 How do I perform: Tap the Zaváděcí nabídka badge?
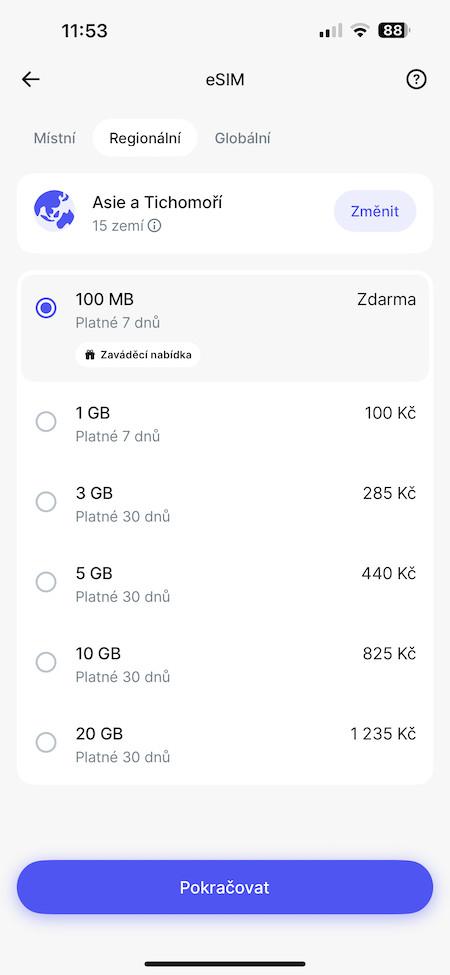click(138, 355)
